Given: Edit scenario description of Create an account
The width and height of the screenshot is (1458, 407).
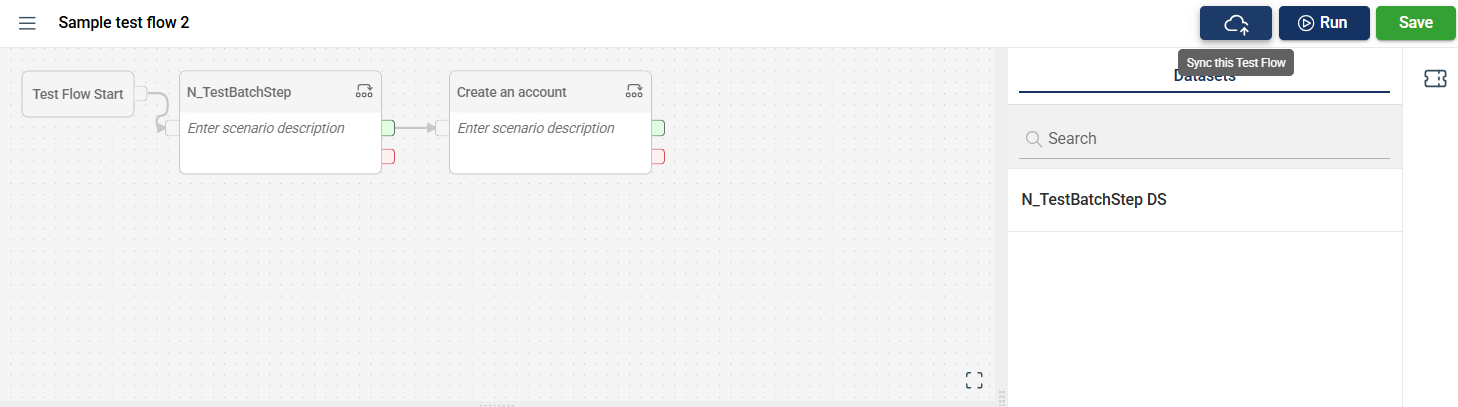Looking at the screenshot, I should (536, 128).
